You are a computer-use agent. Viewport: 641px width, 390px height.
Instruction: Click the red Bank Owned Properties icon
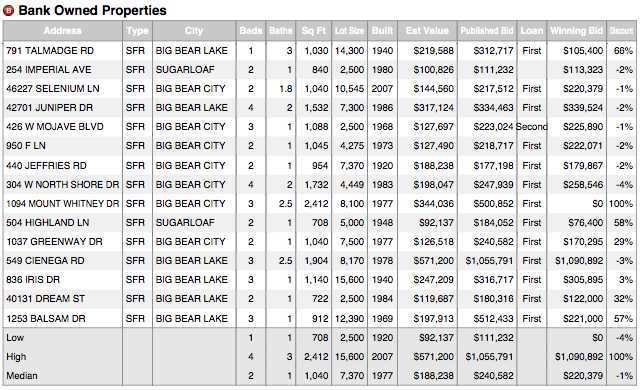pos(9,11)
